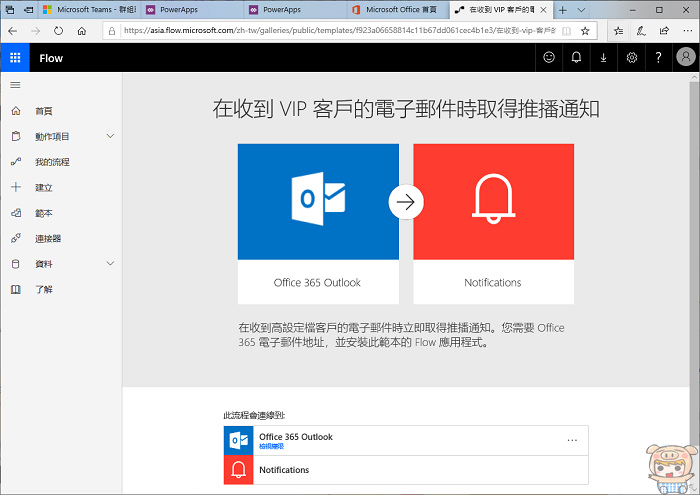Click the browser refresh button

pyautogui.click(x=59, y=31)
